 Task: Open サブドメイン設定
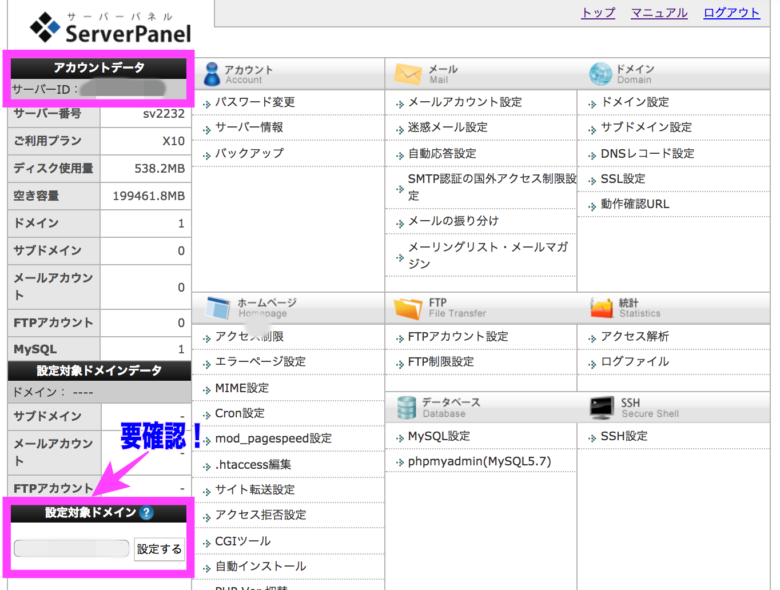click(x=646, y=127)
